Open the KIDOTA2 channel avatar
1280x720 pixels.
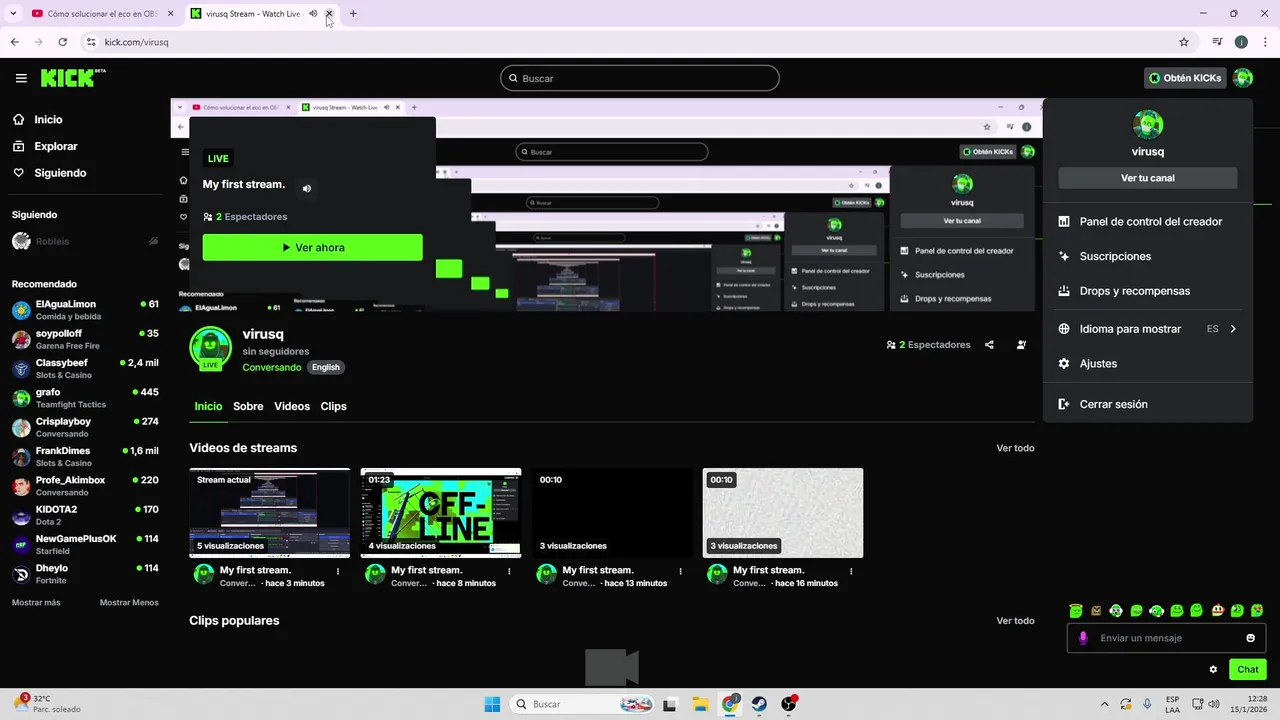point(21,516)
